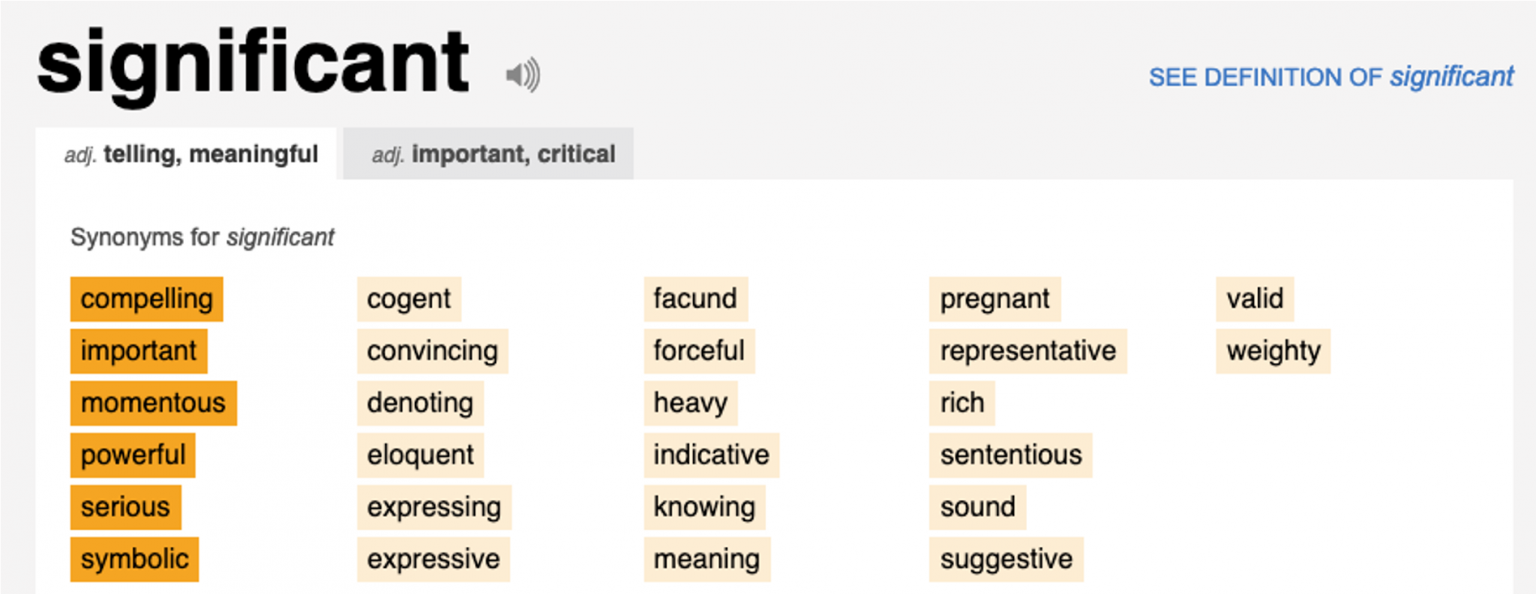Screen dimensions: 1536x594
Task: Open the synonym 'cogent'
Action: [x=409, y=299]
